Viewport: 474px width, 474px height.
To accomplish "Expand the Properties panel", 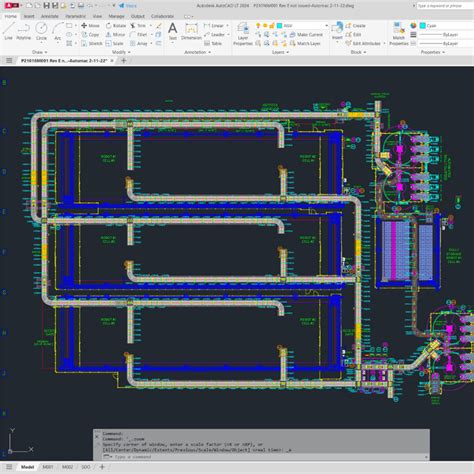I will tap(433, 52).
